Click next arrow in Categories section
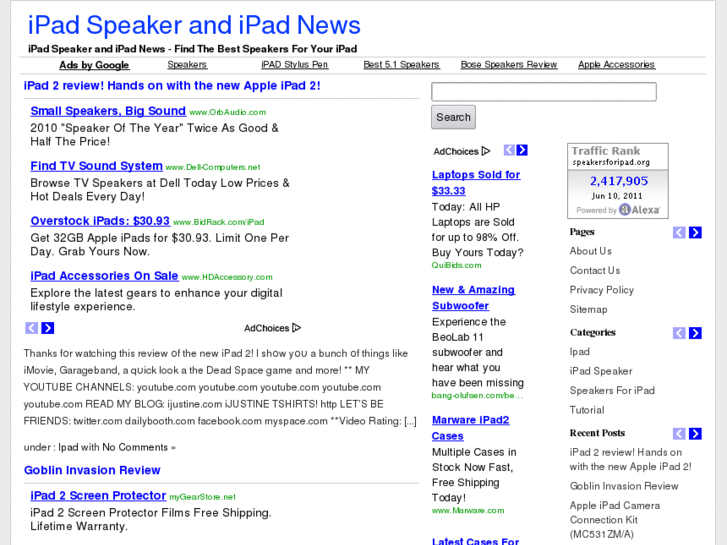The height and width of the screenshot is (545, 727). [x=695, y=333]
